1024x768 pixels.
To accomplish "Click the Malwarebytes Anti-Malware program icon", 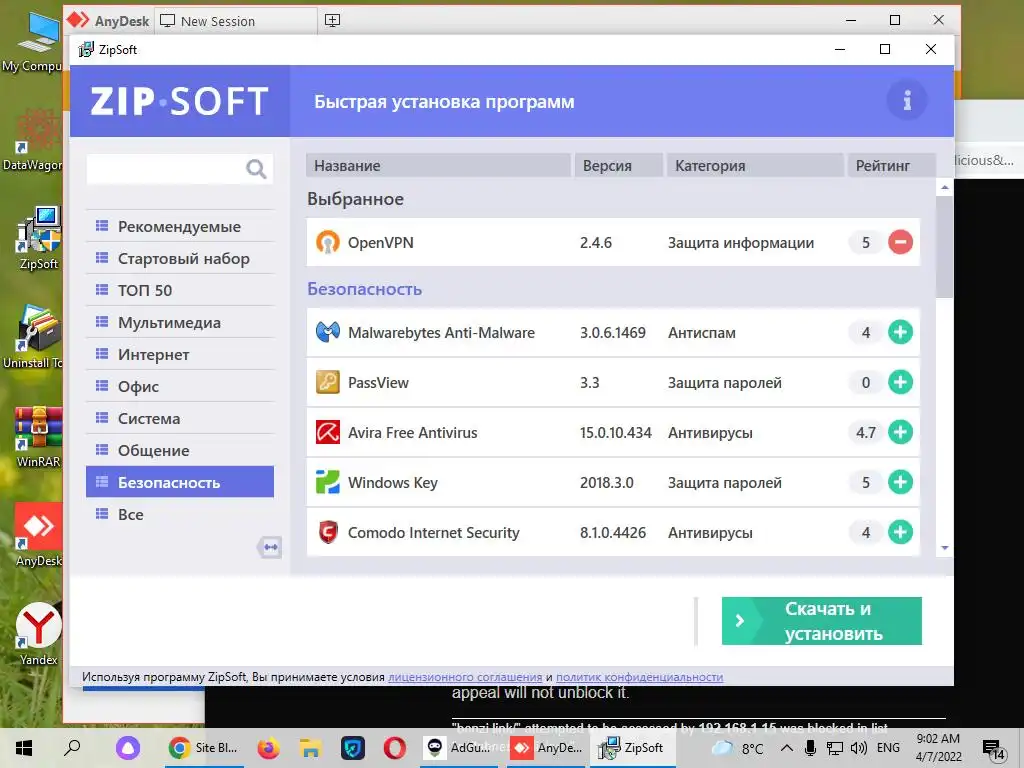I will point(328,332).
